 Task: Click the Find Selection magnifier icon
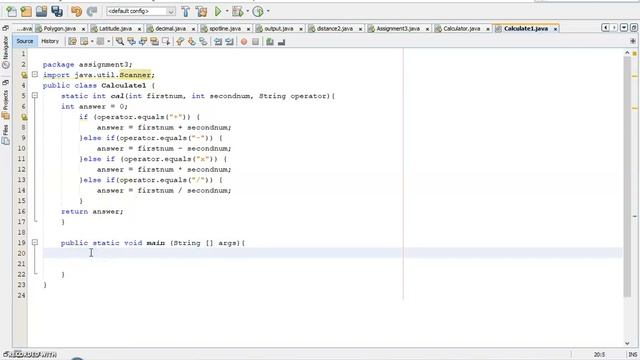pyautogui.click(x=120, y=42)
